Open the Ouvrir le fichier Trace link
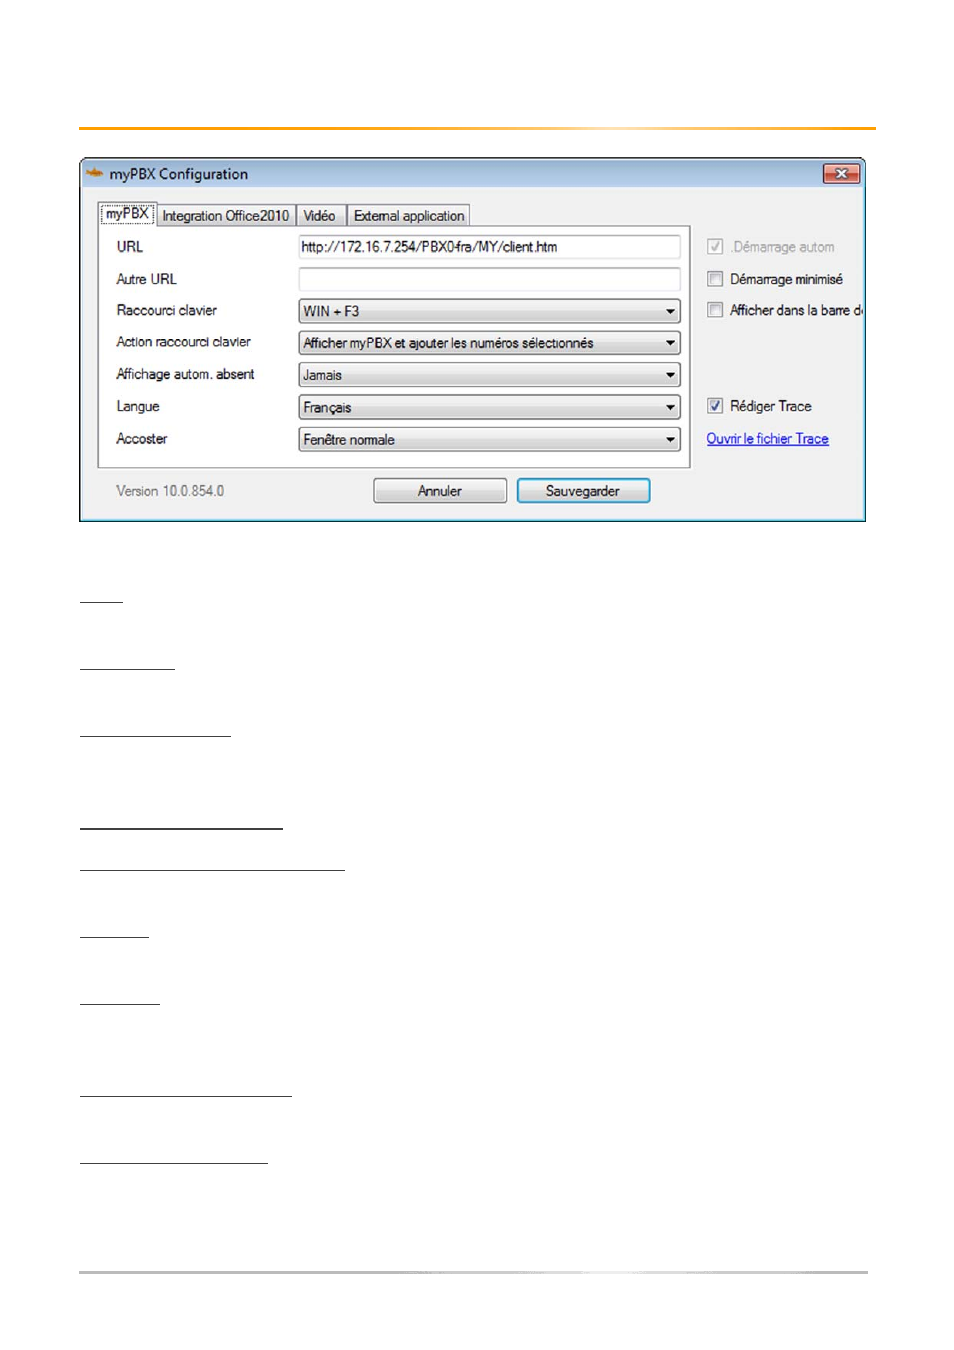 coord(767,439)
